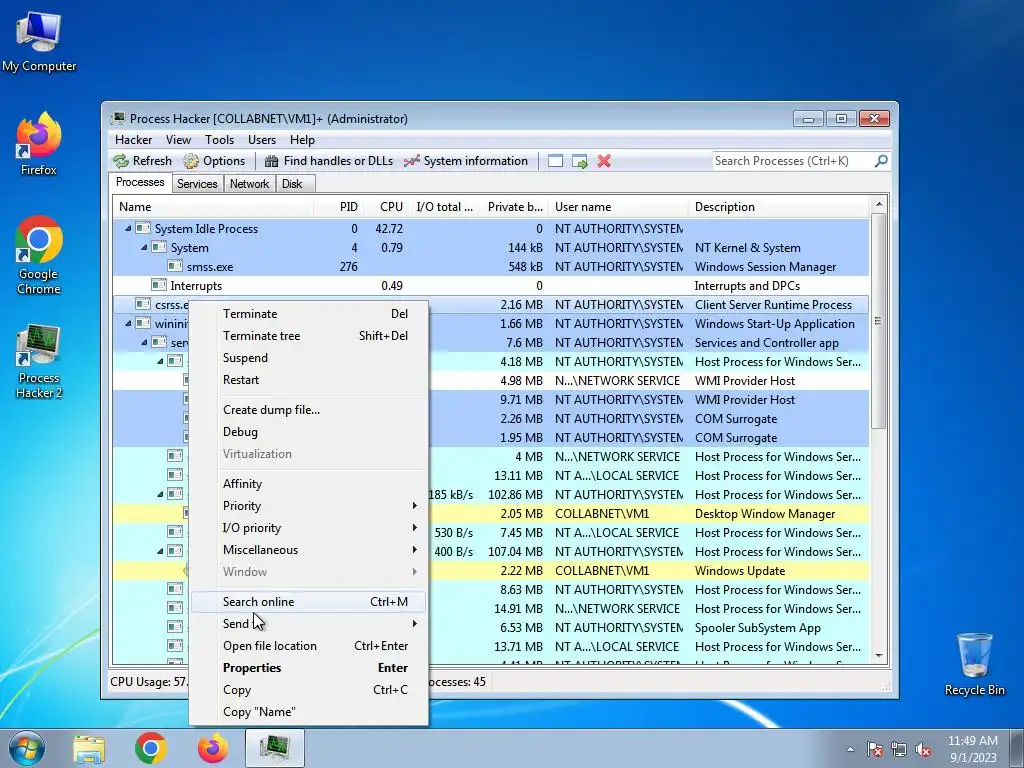Image resolution: width=1024 pixels, height=768 pixels.
Task: Collapse System Idle Process tree node
Action: pos(128,229)
